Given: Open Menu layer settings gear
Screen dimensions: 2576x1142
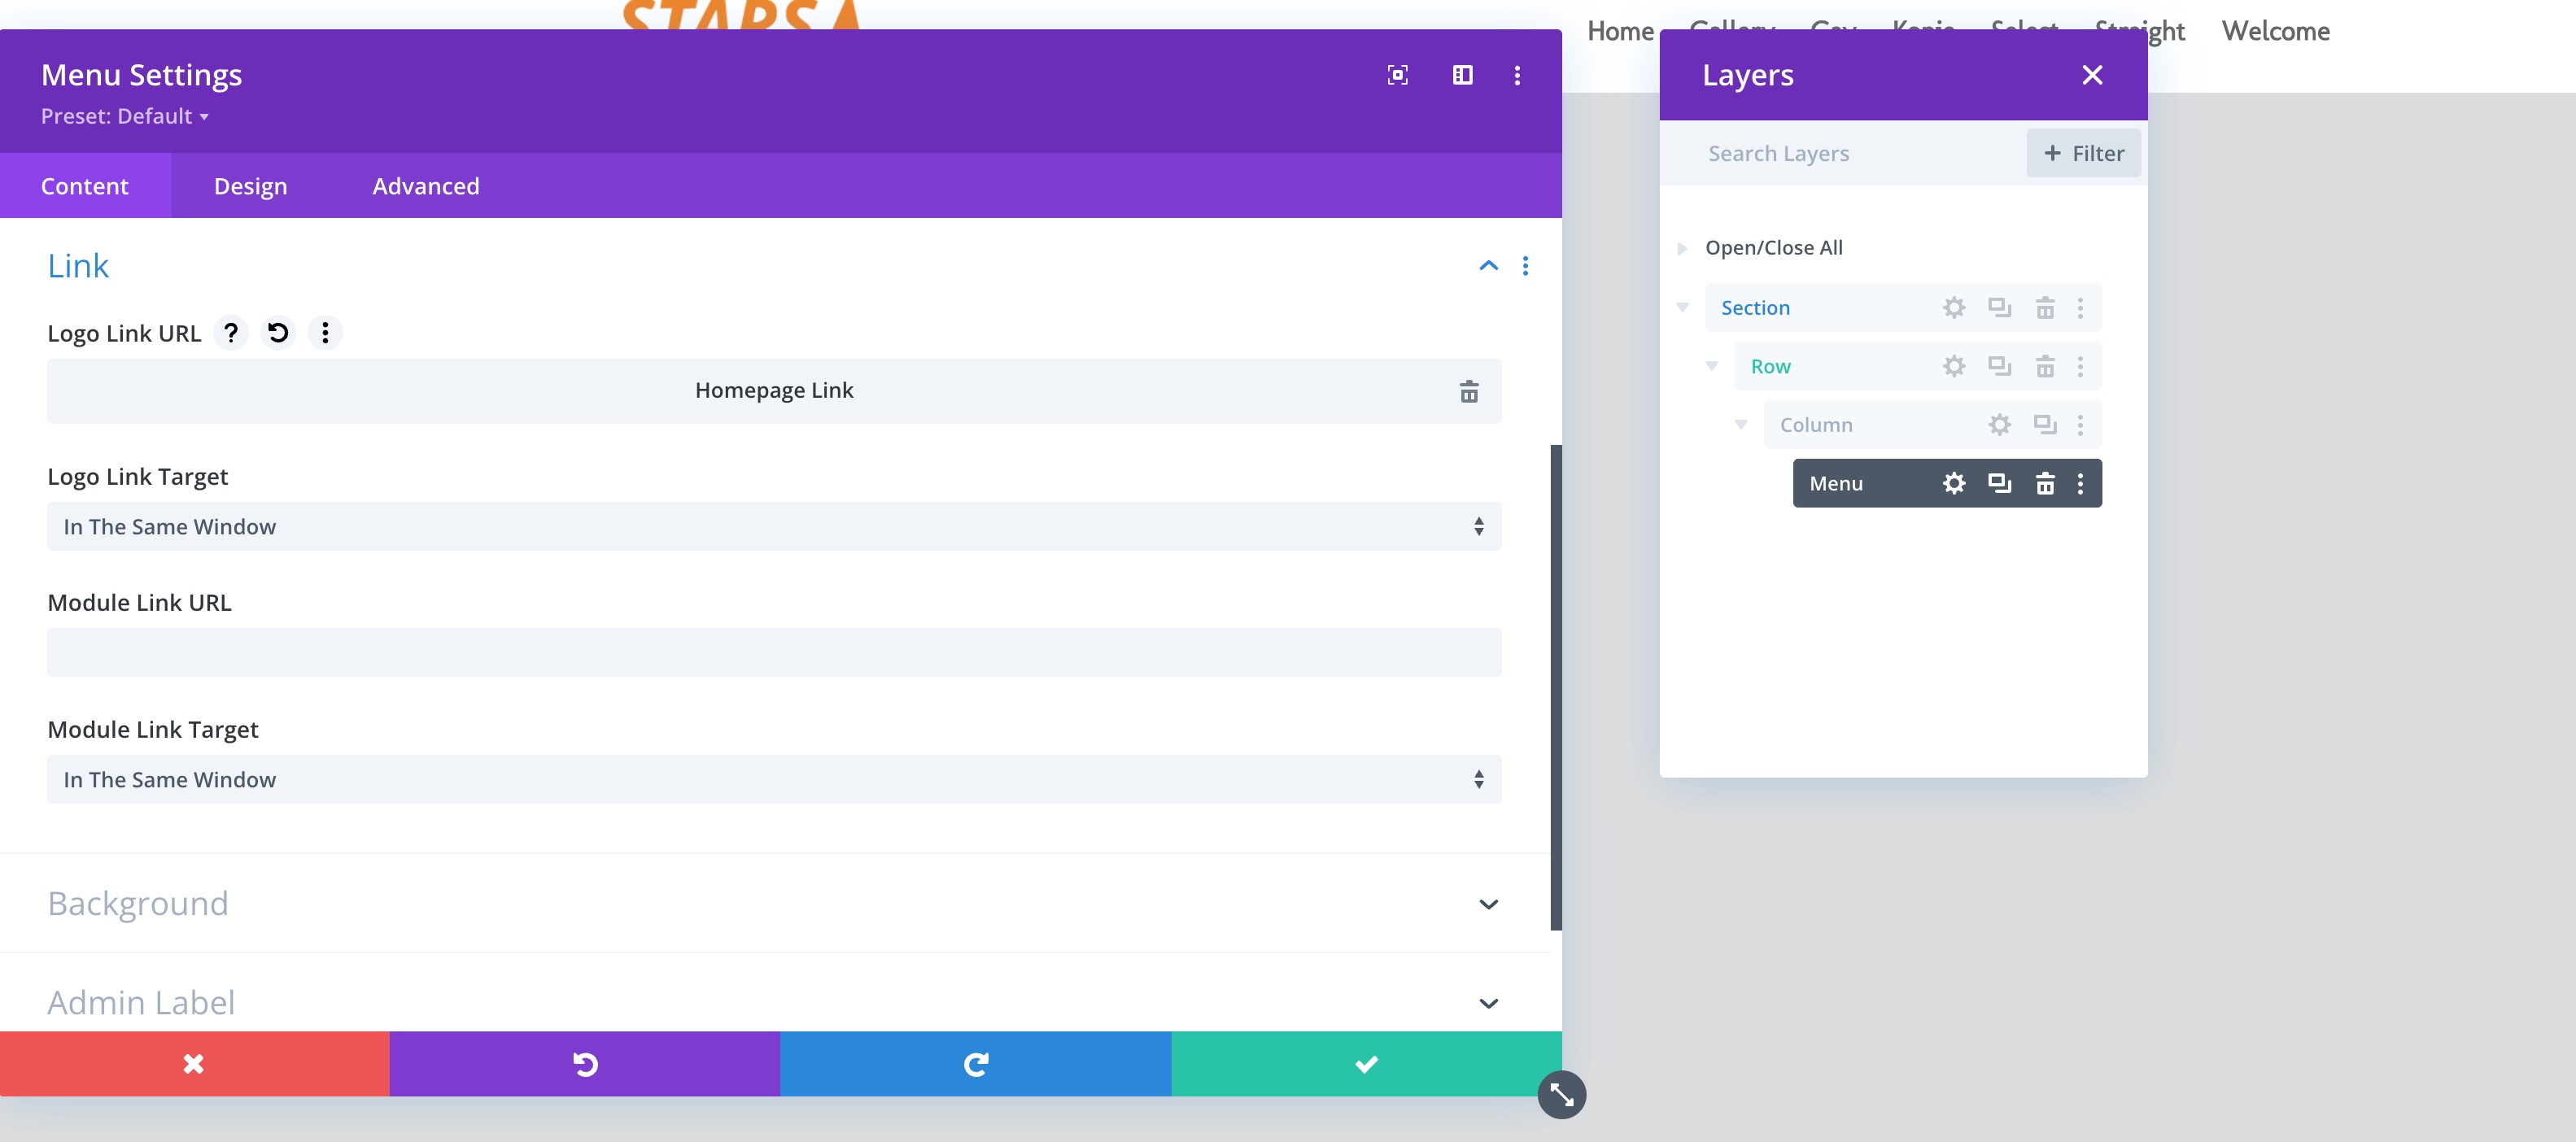Looking at the screenshot, I should pyautogui.click(x=1953, y=483).
